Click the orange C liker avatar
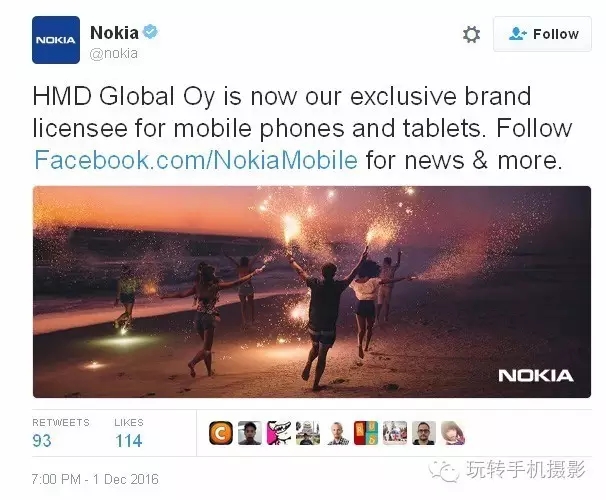Image resolution: width=606 pixels, height=500 pixels. pyautogui.click(x=221, y=433)
